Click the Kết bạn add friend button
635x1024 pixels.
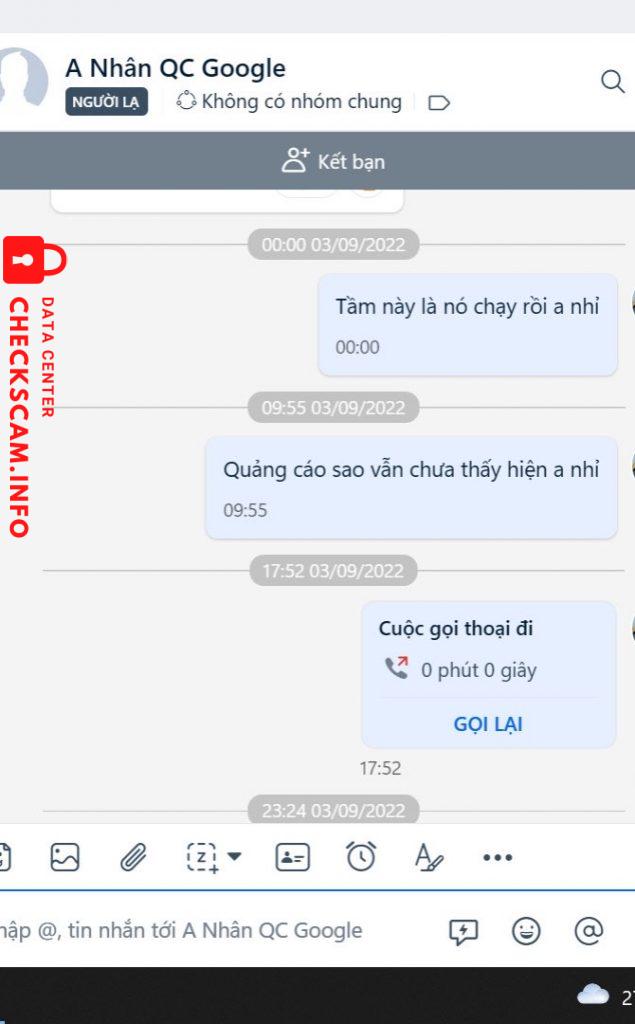333,161
